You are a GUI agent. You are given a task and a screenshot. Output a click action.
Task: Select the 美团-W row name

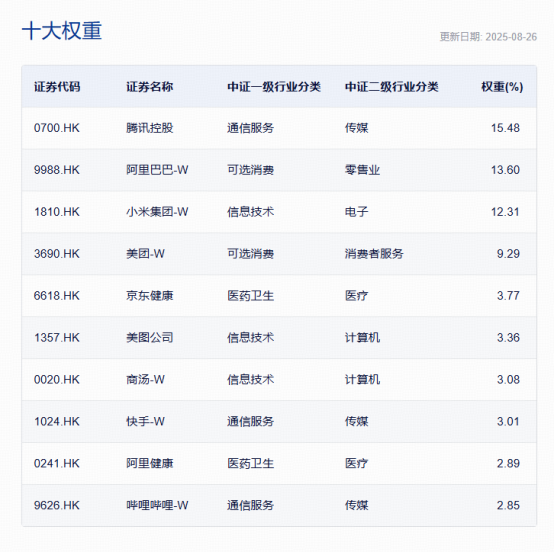(145, 254)
